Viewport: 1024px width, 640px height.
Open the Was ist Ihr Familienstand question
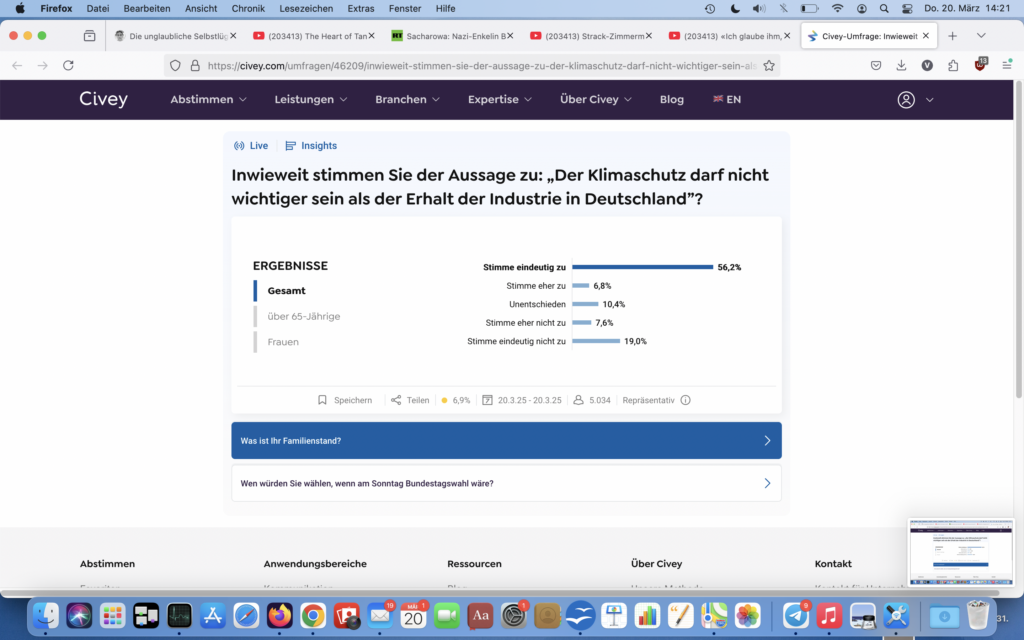click(506, 440)
